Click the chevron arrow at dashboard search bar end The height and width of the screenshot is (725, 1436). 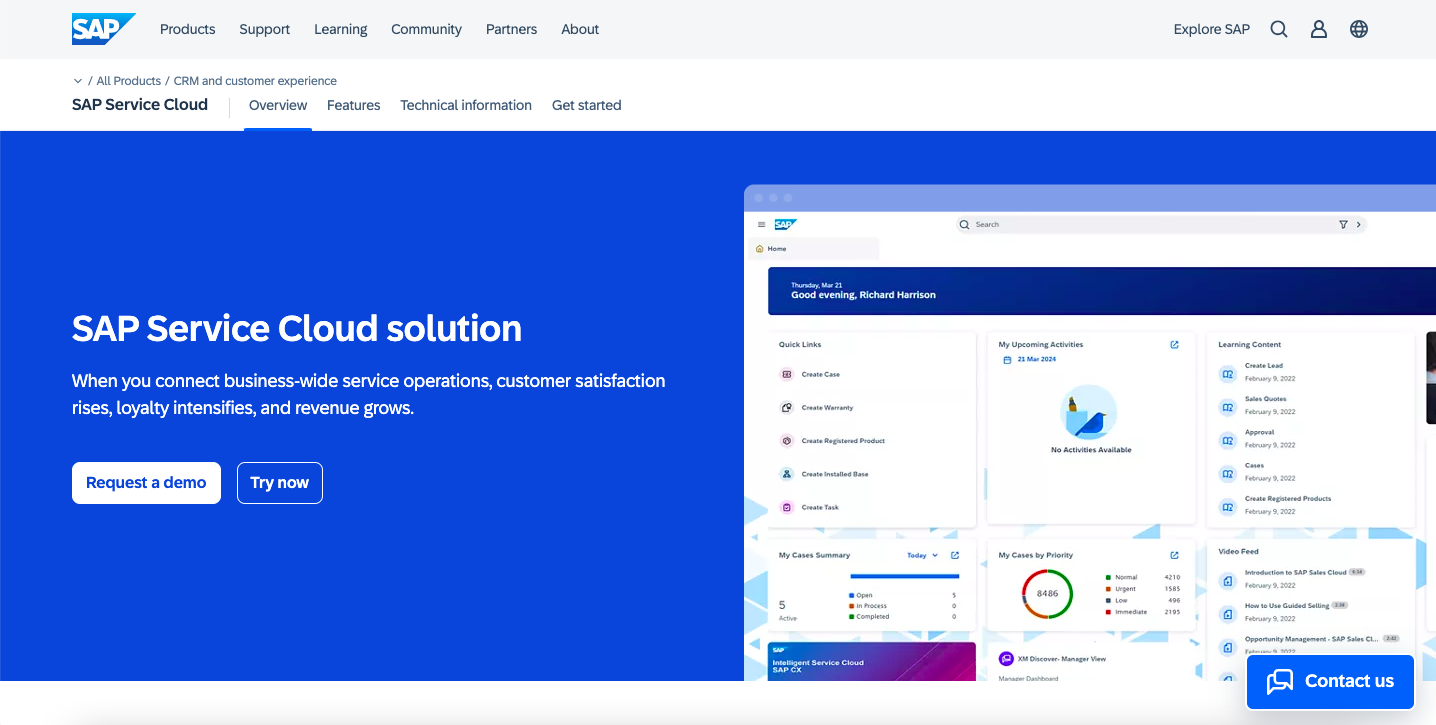point(1358,225)
